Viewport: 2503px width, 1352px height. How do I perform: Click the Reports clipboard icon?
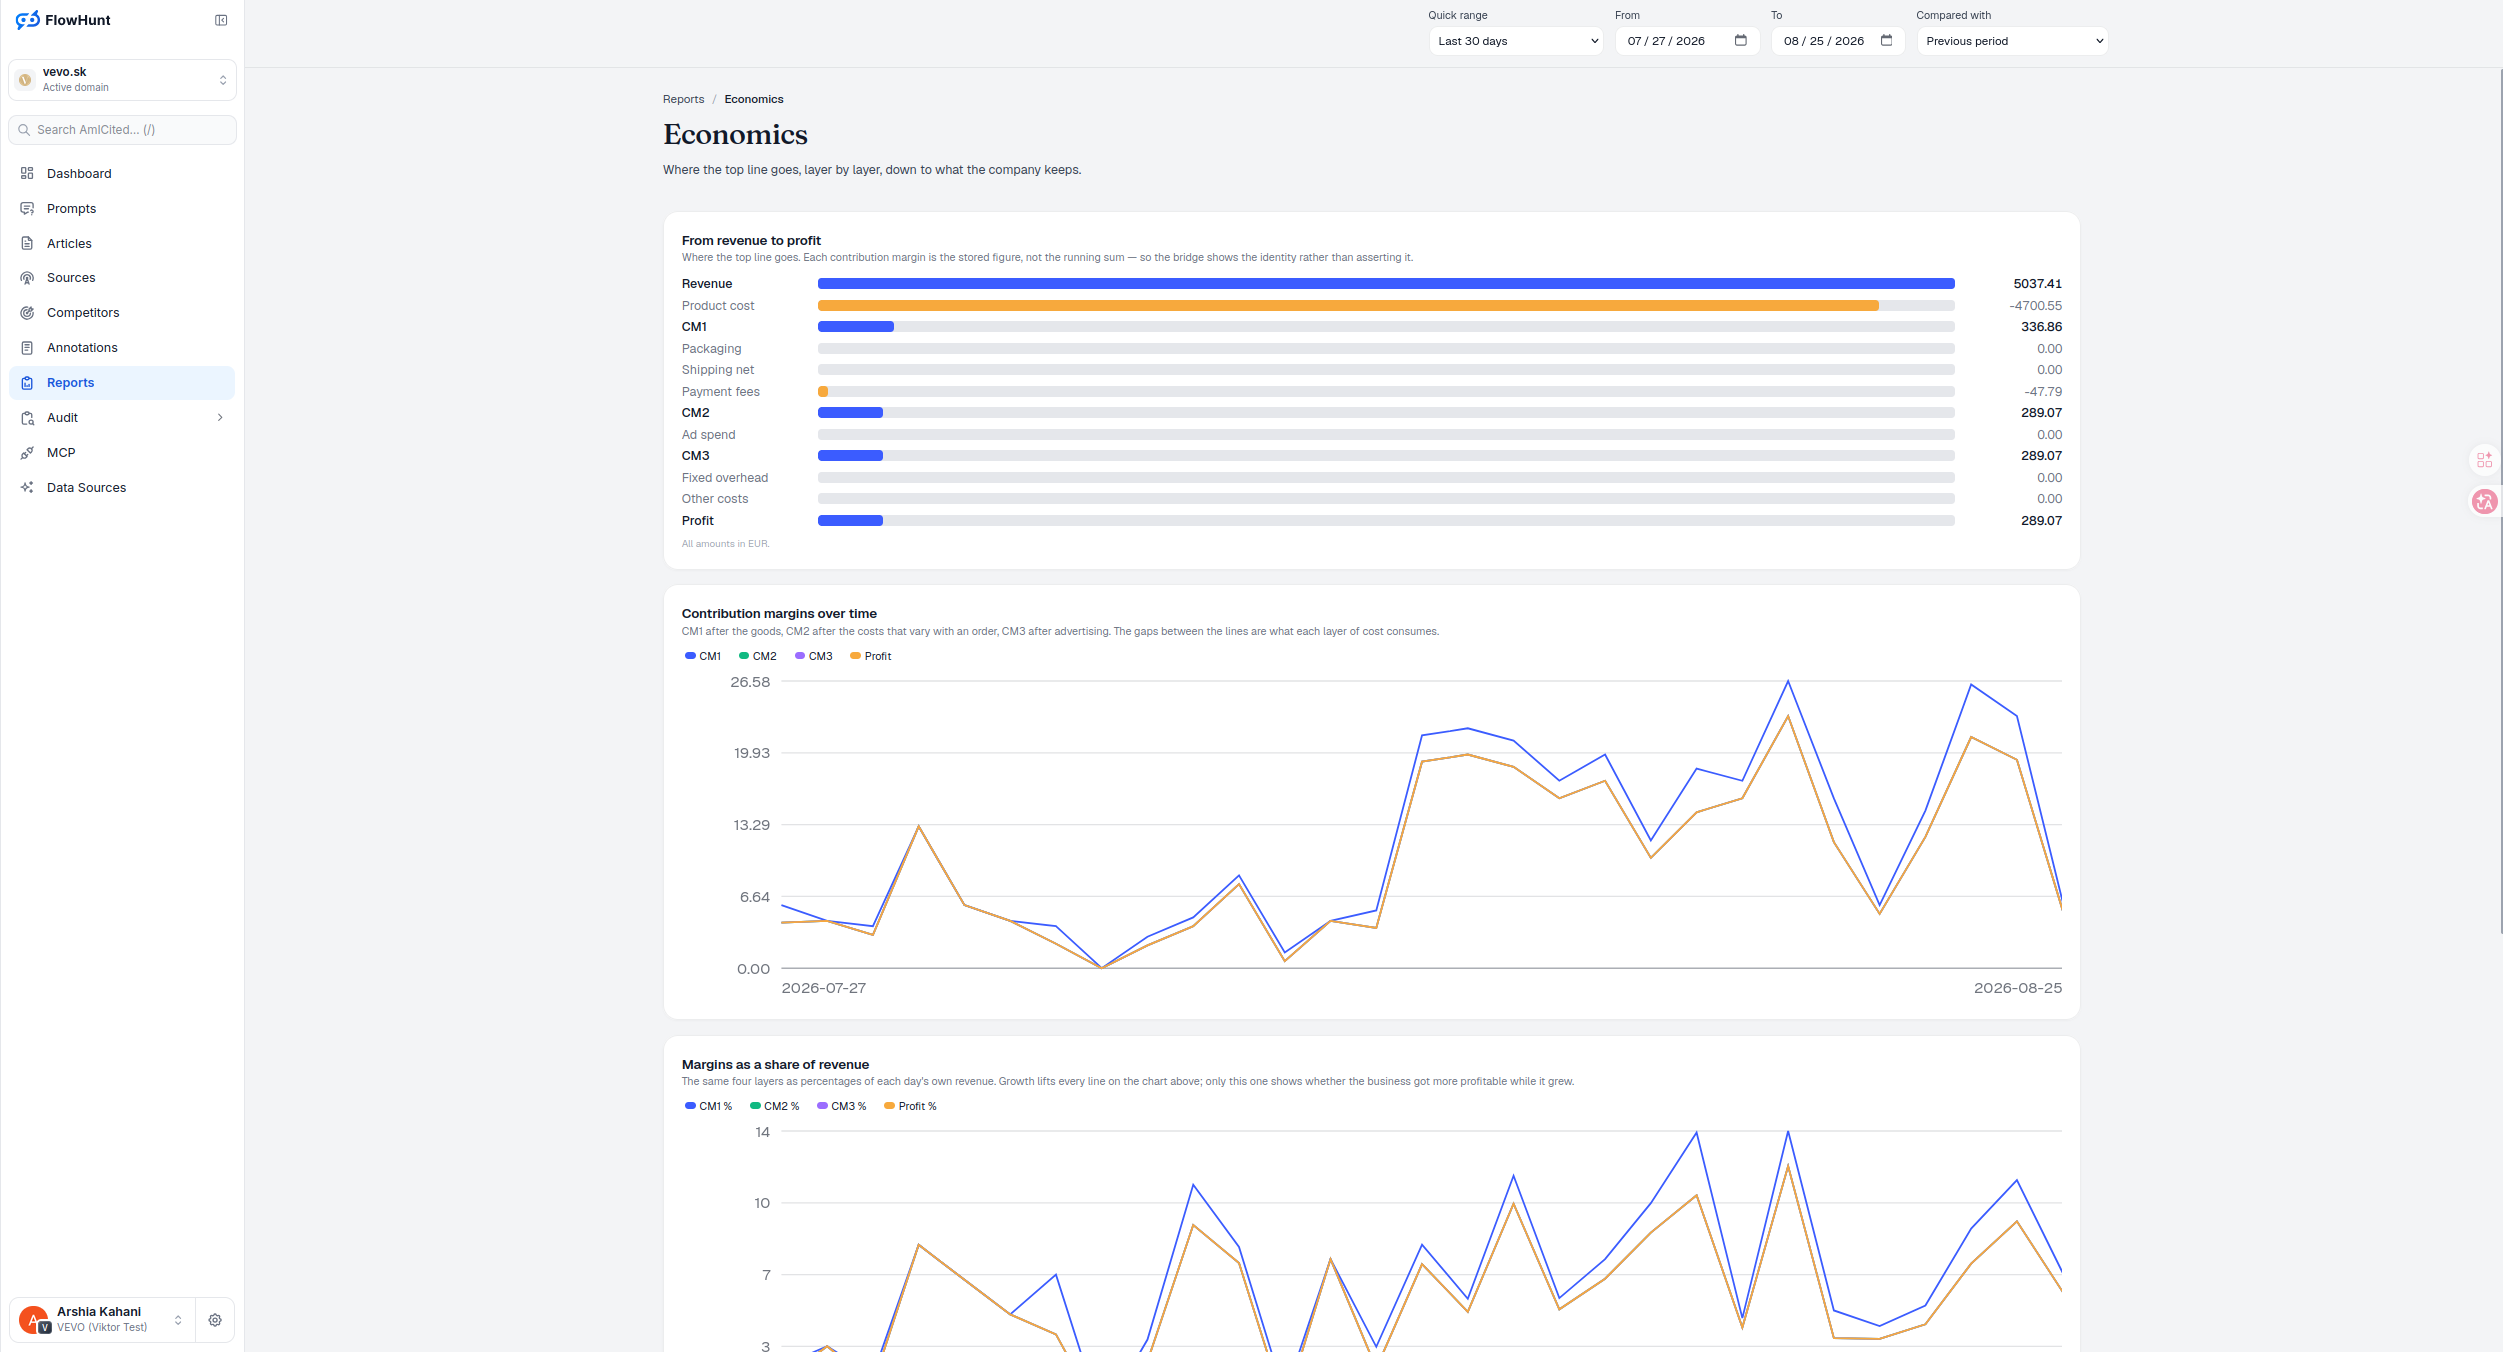tap(27, 383)
